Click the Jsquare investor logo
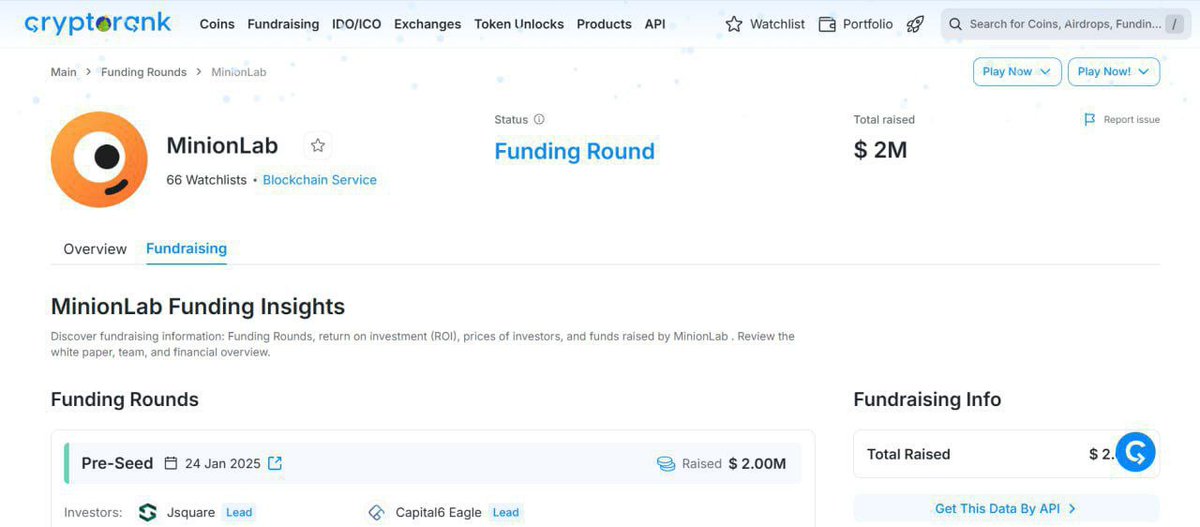 point(147,513)
